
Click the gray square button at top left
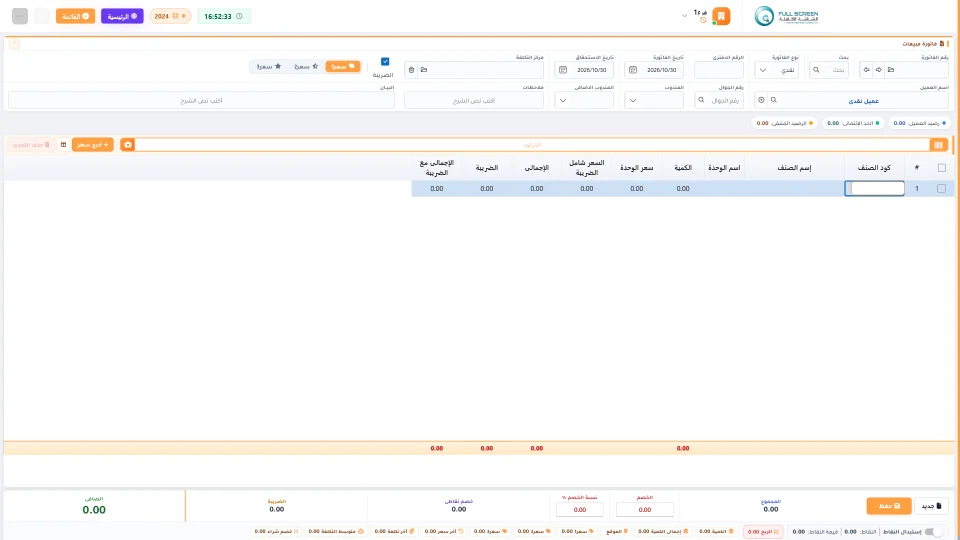coord(20,16)
